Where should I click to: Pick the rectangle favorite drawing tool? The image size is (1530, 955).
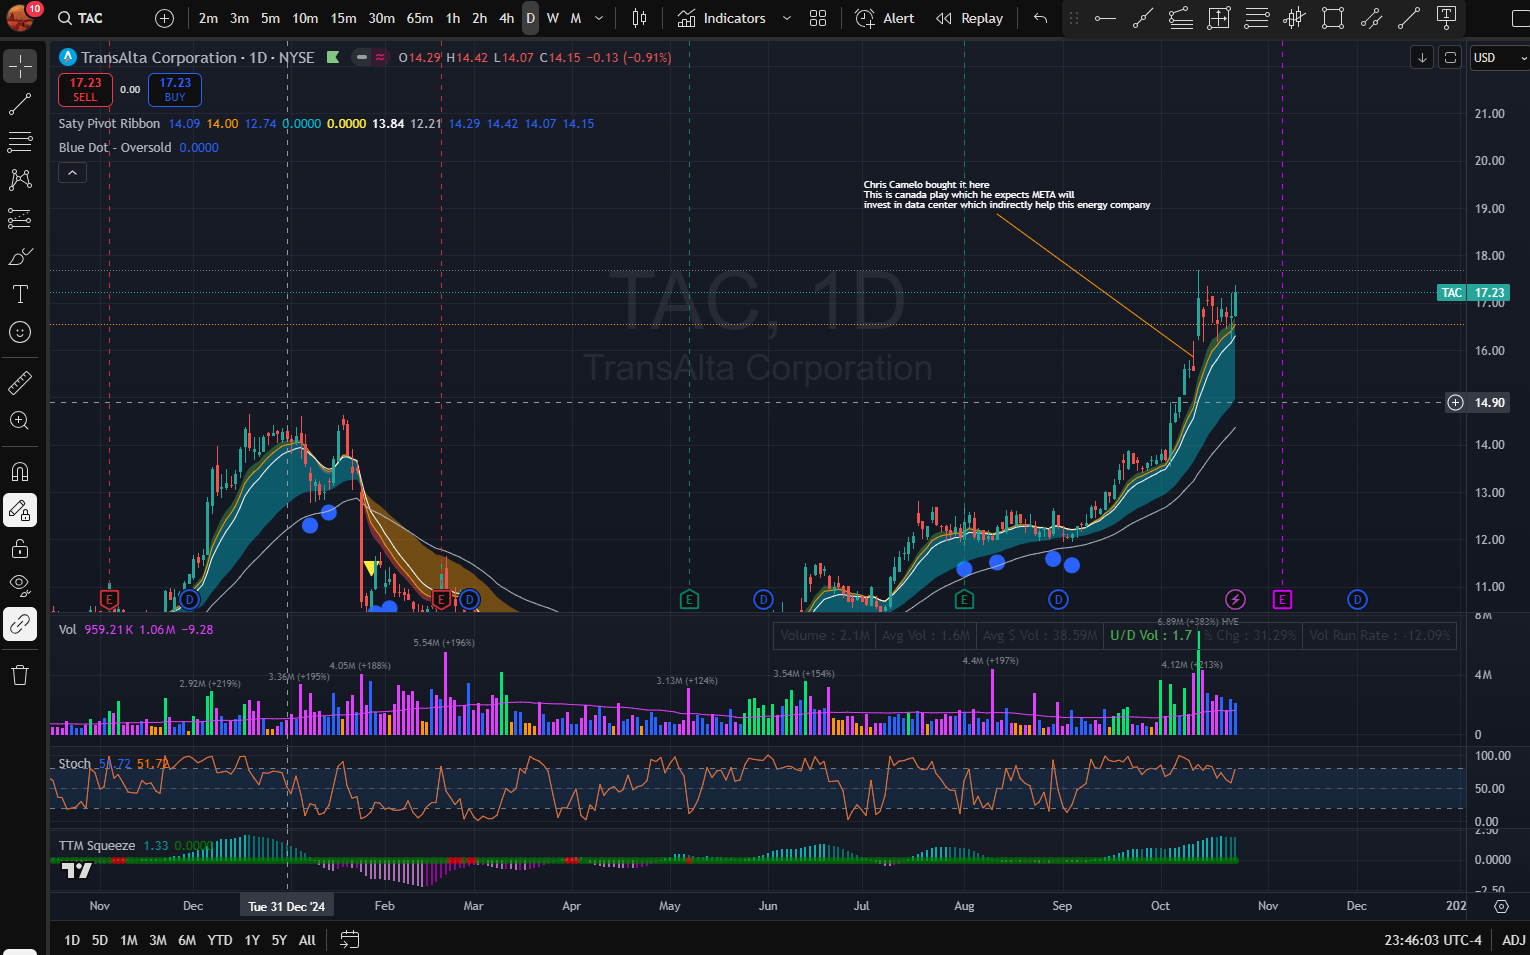(1332, 18)
